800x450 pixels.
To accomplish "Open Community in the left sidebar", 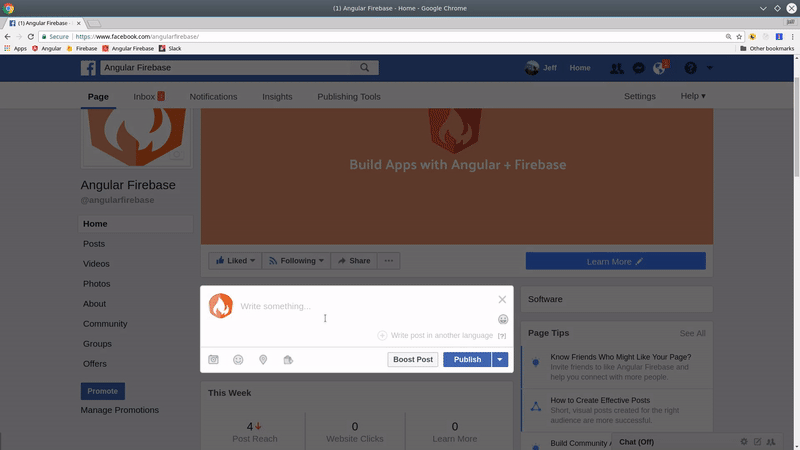I will tap(105, 324).
